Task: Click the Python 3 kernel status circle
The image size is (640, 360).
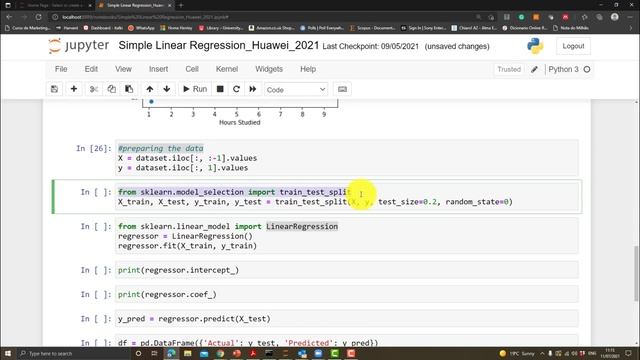Action: (587, 69)
